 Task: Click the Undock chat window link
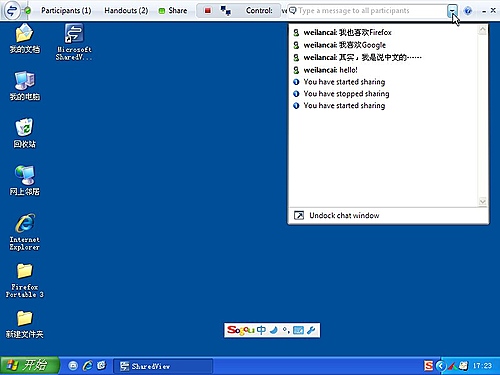[344, 215]
